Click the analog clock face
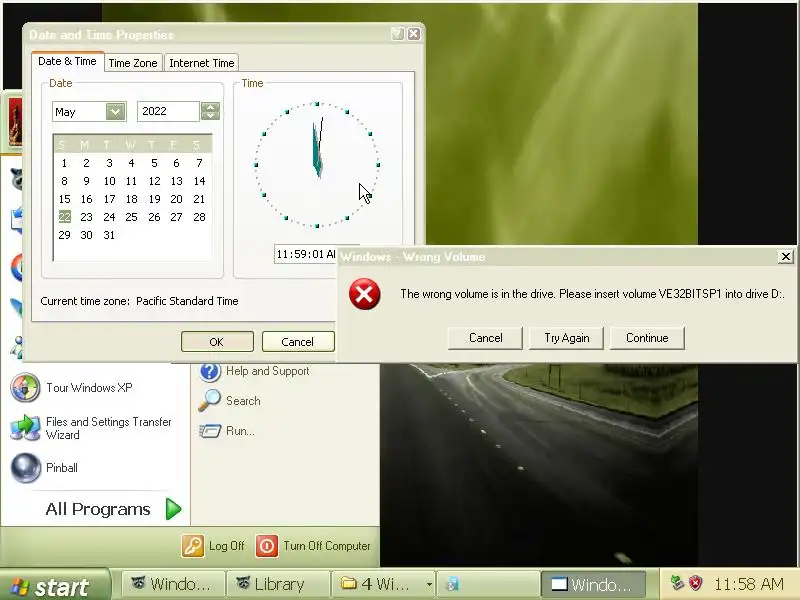The image size is (800, 600). (x=317, y=164)
